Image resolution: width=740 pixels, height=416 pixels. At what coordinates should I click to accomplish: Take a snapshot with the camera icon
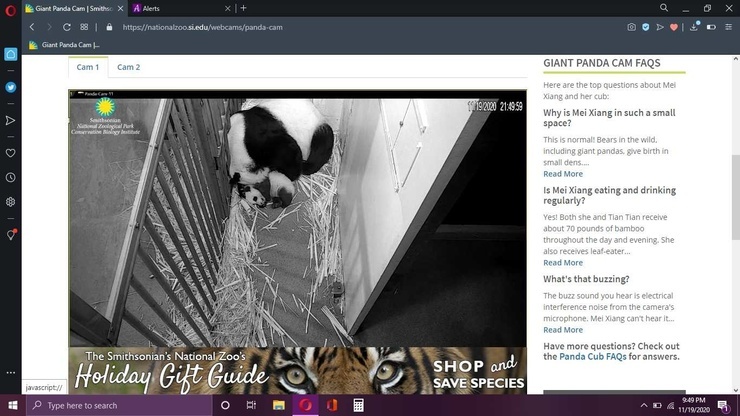tap(631, 27)
